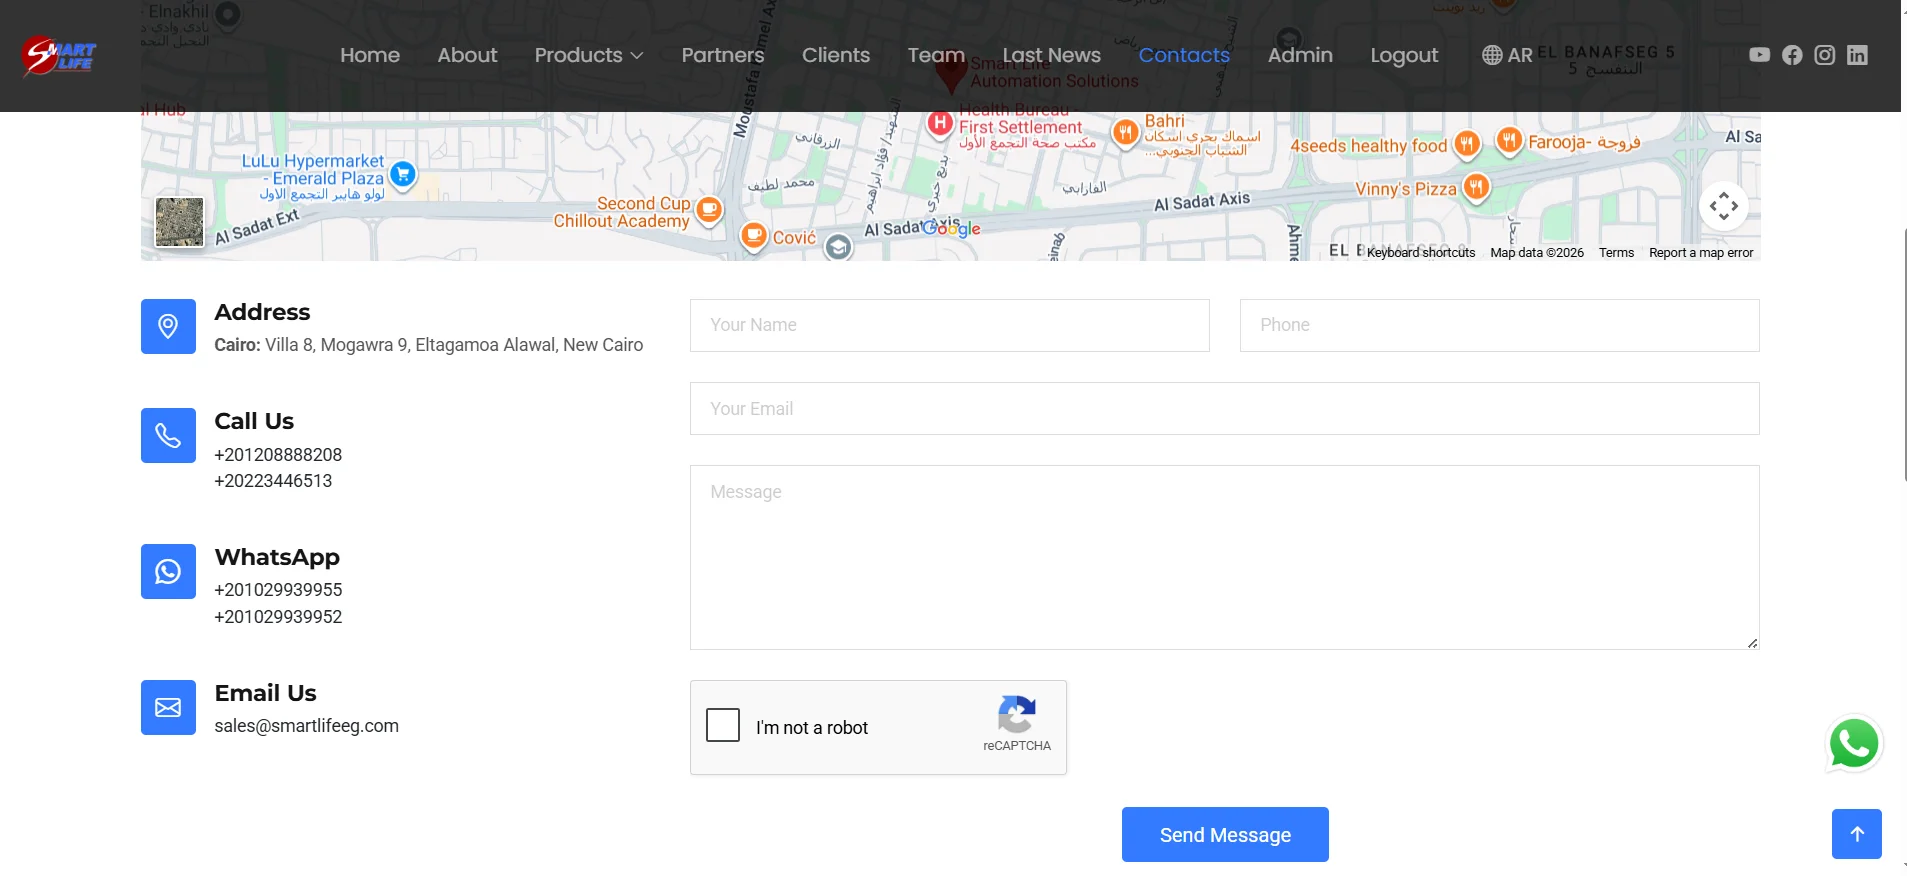The image size is (1907, 876).
Task: Switch language with the AR globe
Action: click(1507, 55)
